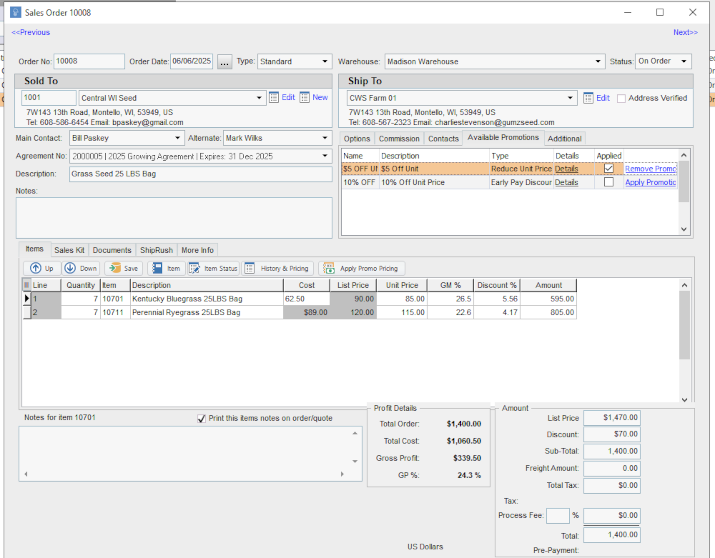Click the Process Fee percent field
This screenshot has width=715, height=558.
coord(558,516)
